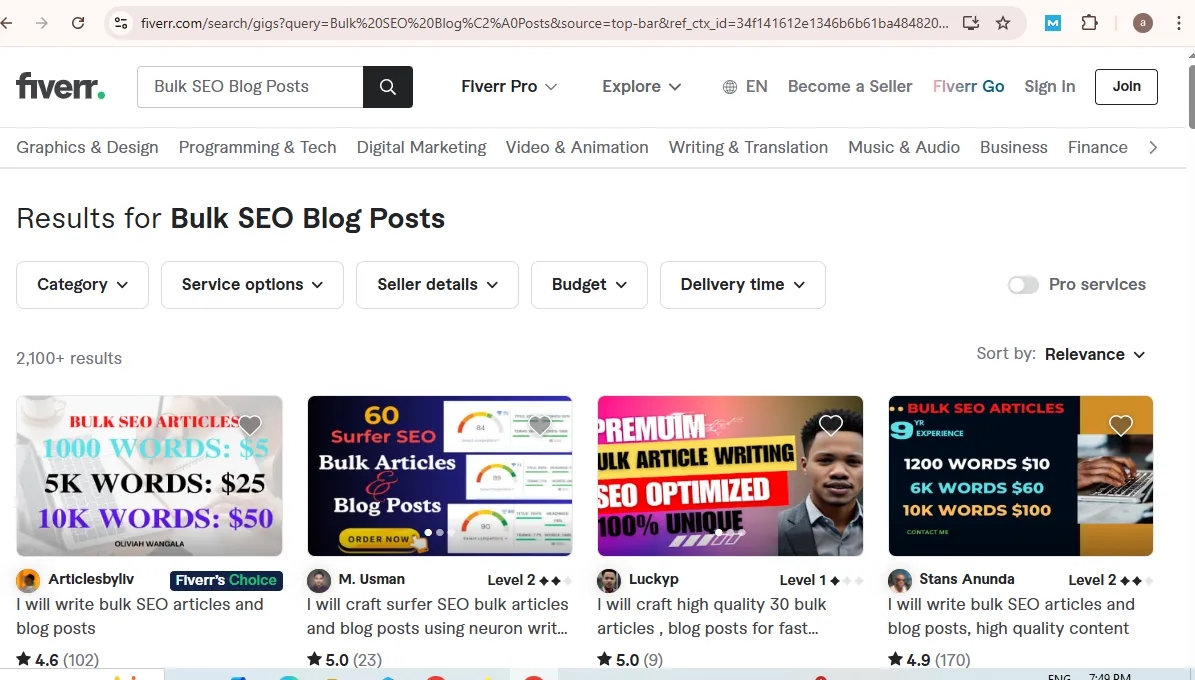Open Luckyp's 30 bulk articles gig title
Image resolution: width=1195 pixels, height=680 pixels.
712,616
